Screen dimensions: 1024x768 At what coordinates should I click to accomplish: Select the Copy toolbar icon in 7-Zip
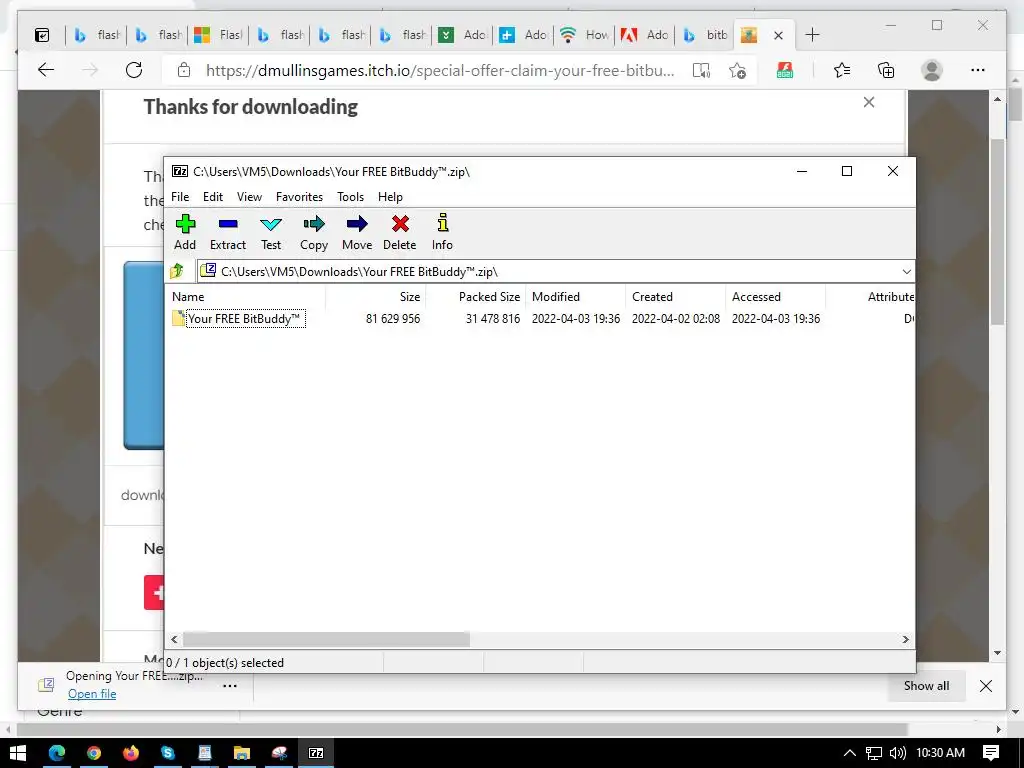pos(313,232)
